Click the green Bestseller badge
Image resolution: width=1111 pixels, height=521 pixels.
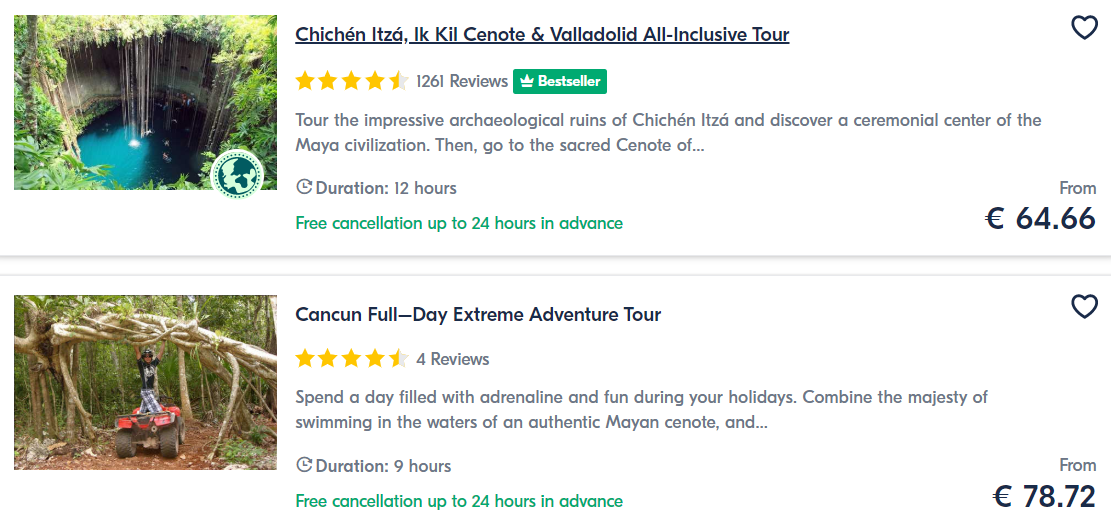point(560,81)
